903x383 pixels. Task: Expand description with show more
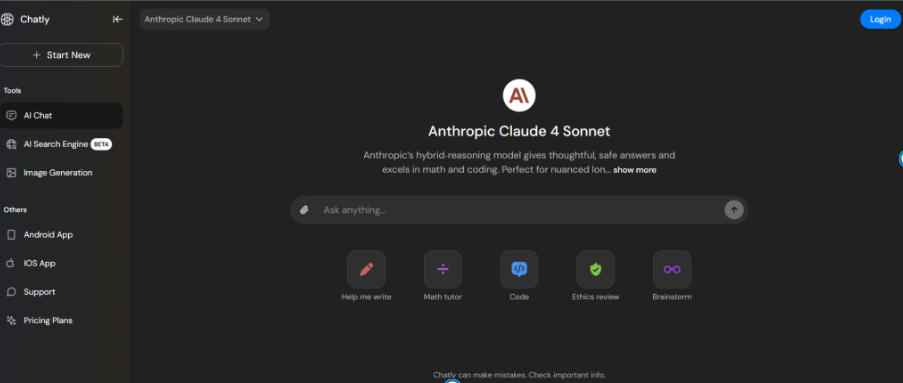click(x=635, y=170)
